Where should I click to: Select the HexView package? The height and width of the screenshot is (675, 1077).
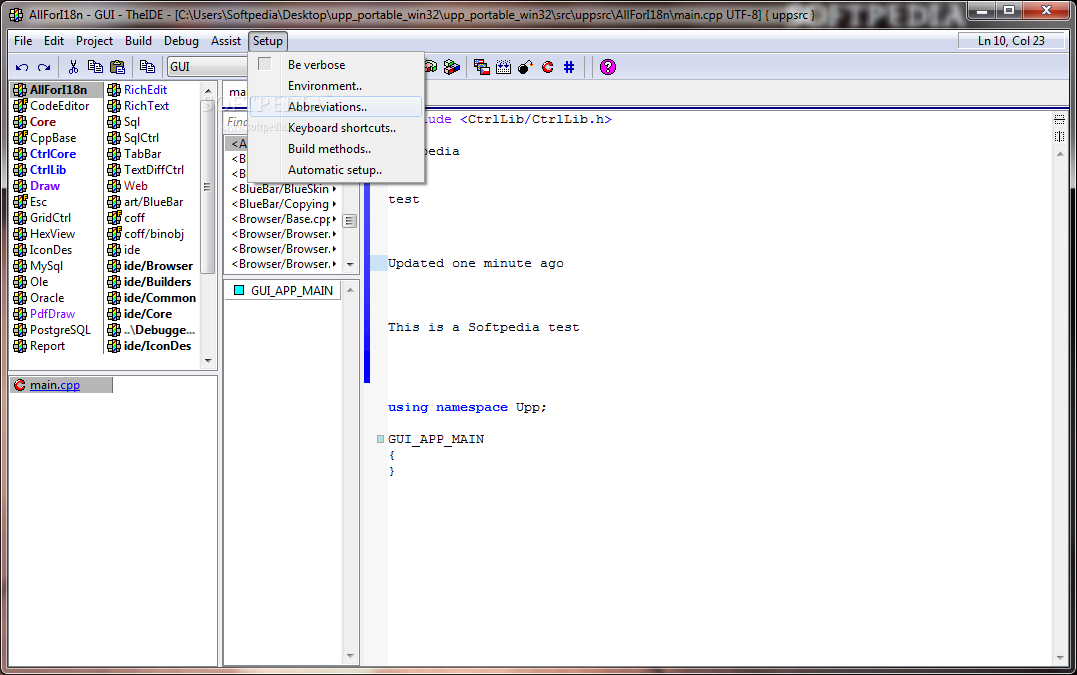[x=52, y=234]
